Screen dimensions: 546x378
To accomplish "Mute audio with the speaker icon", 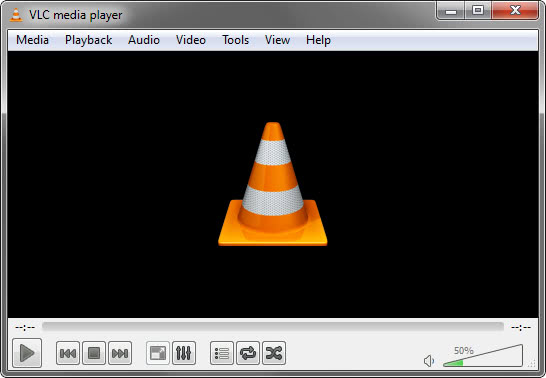I will [x=429, y=361].
